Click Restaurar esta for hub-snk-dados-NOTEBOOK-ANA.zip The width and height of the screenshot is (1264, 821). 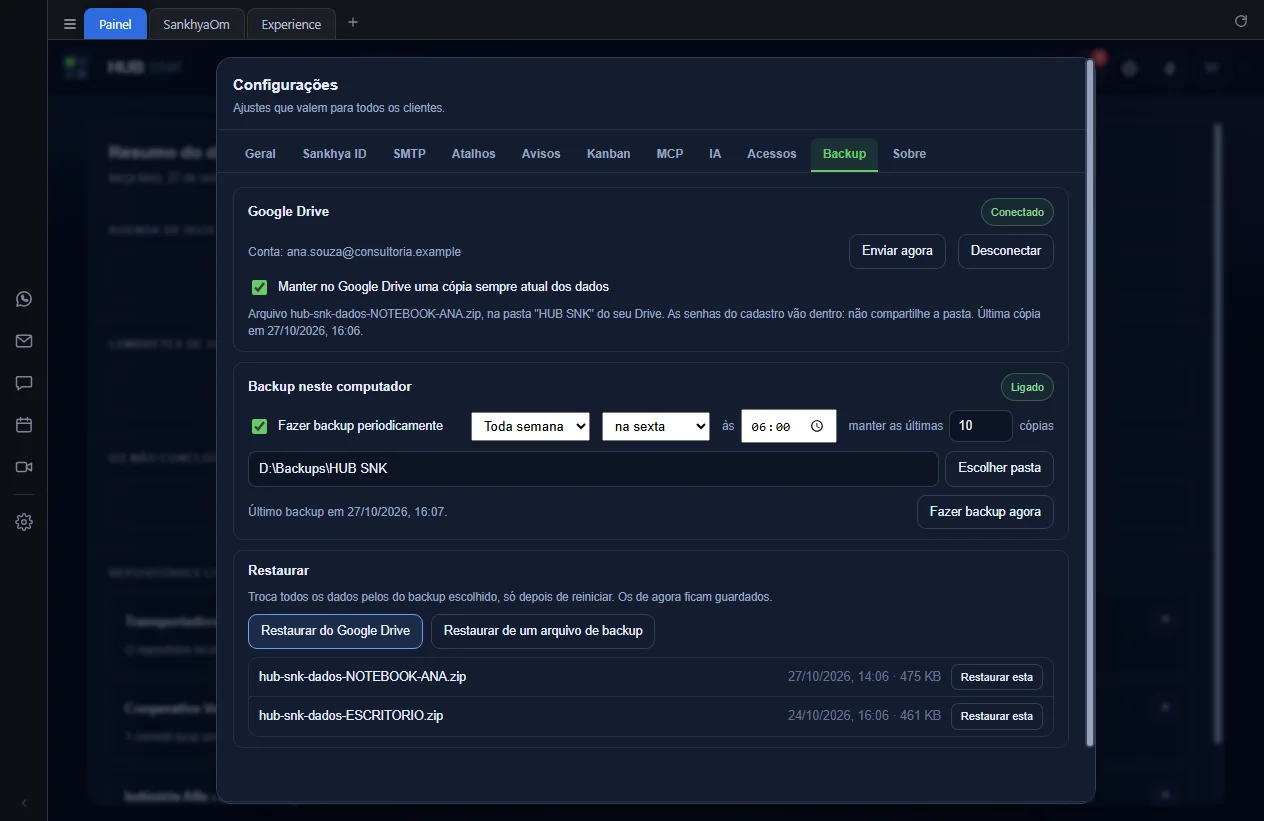click(x=997, y=677)
